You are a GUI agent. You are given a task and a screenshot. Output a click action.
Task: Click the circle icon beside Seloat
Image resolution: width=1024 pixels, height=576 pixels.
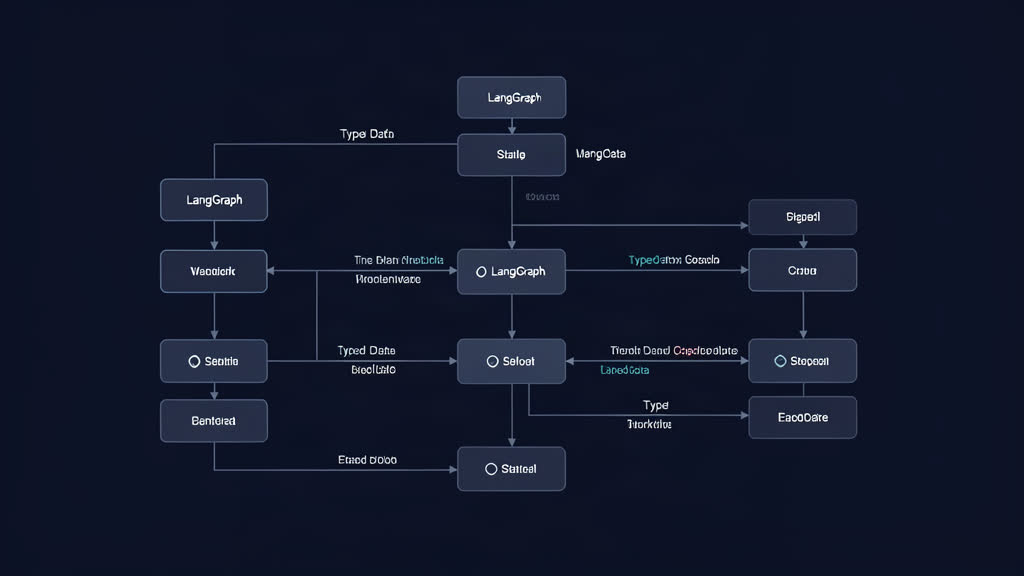pyautogui.click(x=492, y=361)
